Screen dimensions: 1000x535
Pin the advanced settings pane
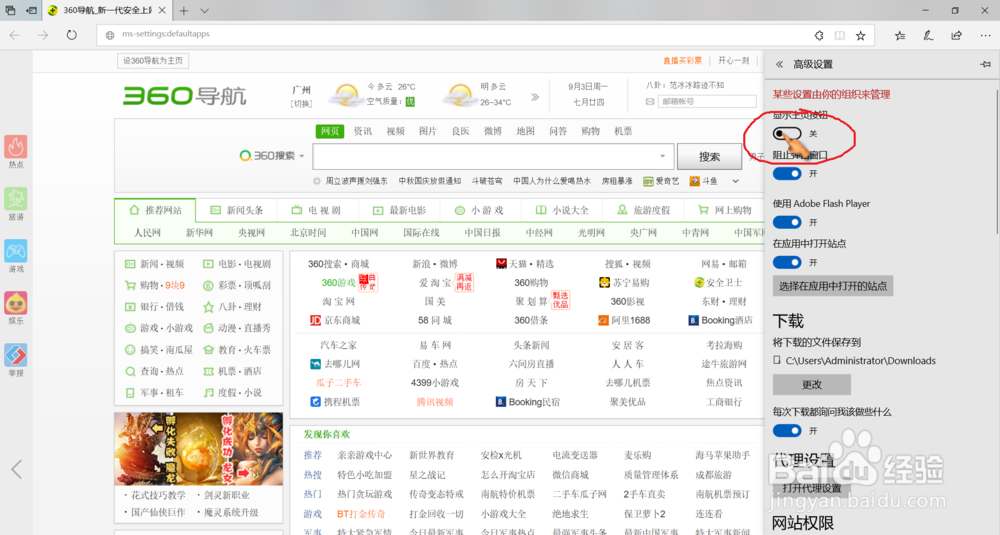coord(985,64)
